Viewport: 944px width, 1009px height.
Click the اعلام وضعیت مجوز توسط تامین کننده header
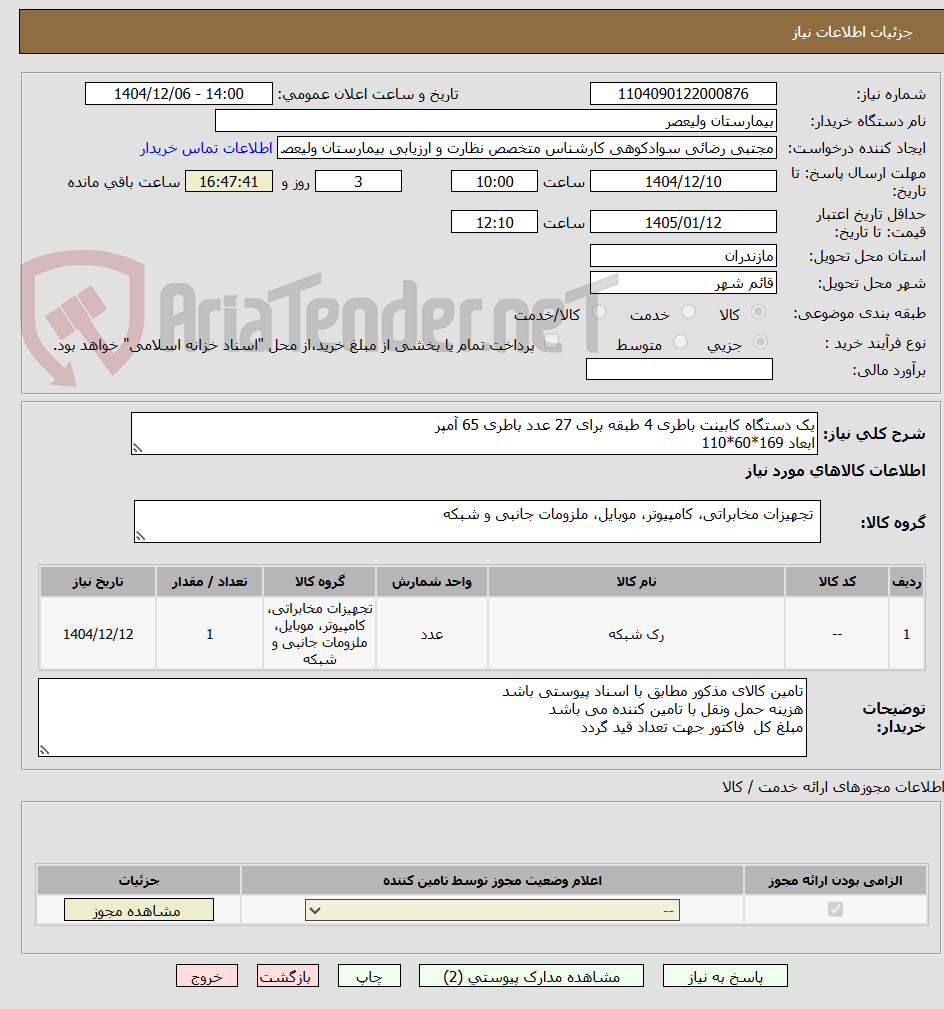(x=492, y=880)
